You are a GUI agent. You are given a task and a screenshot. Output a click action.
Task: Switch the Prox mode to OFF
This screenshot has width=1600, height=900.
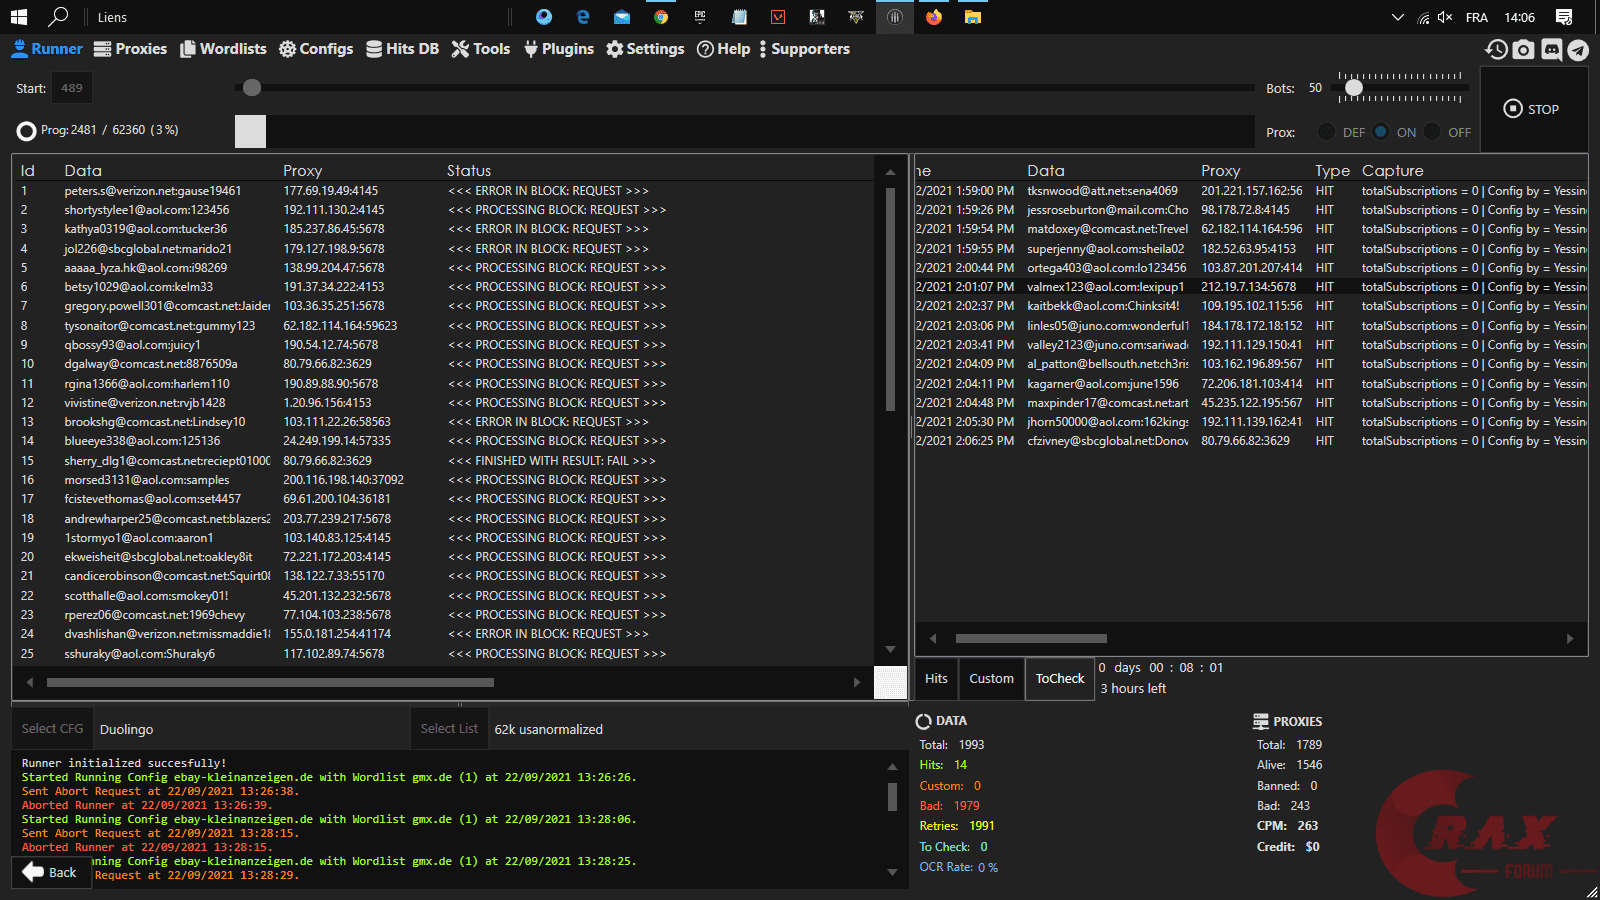coord(1433,132)
